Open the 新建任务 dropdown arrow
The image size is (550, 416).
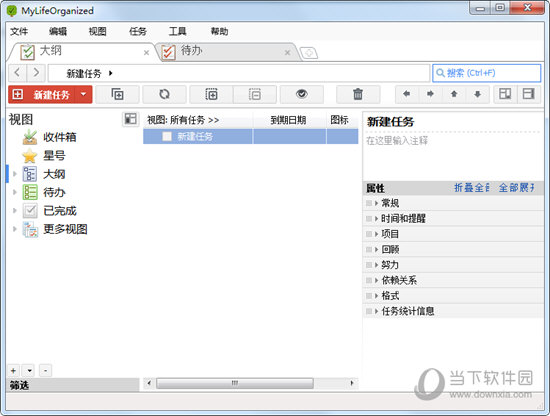(83, 94)
